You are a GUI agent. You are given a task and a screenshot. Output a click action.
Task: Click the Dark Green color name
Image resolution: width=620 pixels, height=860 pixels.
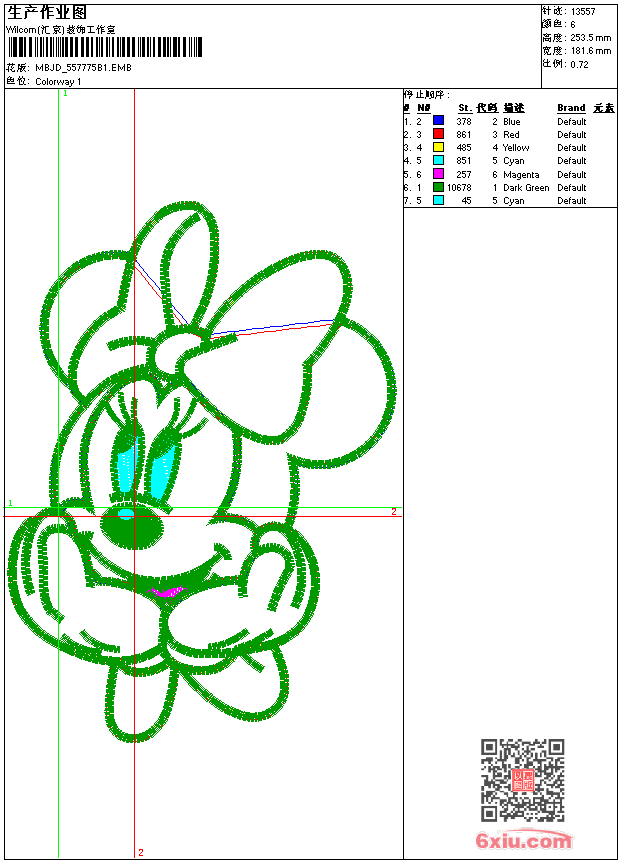[x=526, y=188]
